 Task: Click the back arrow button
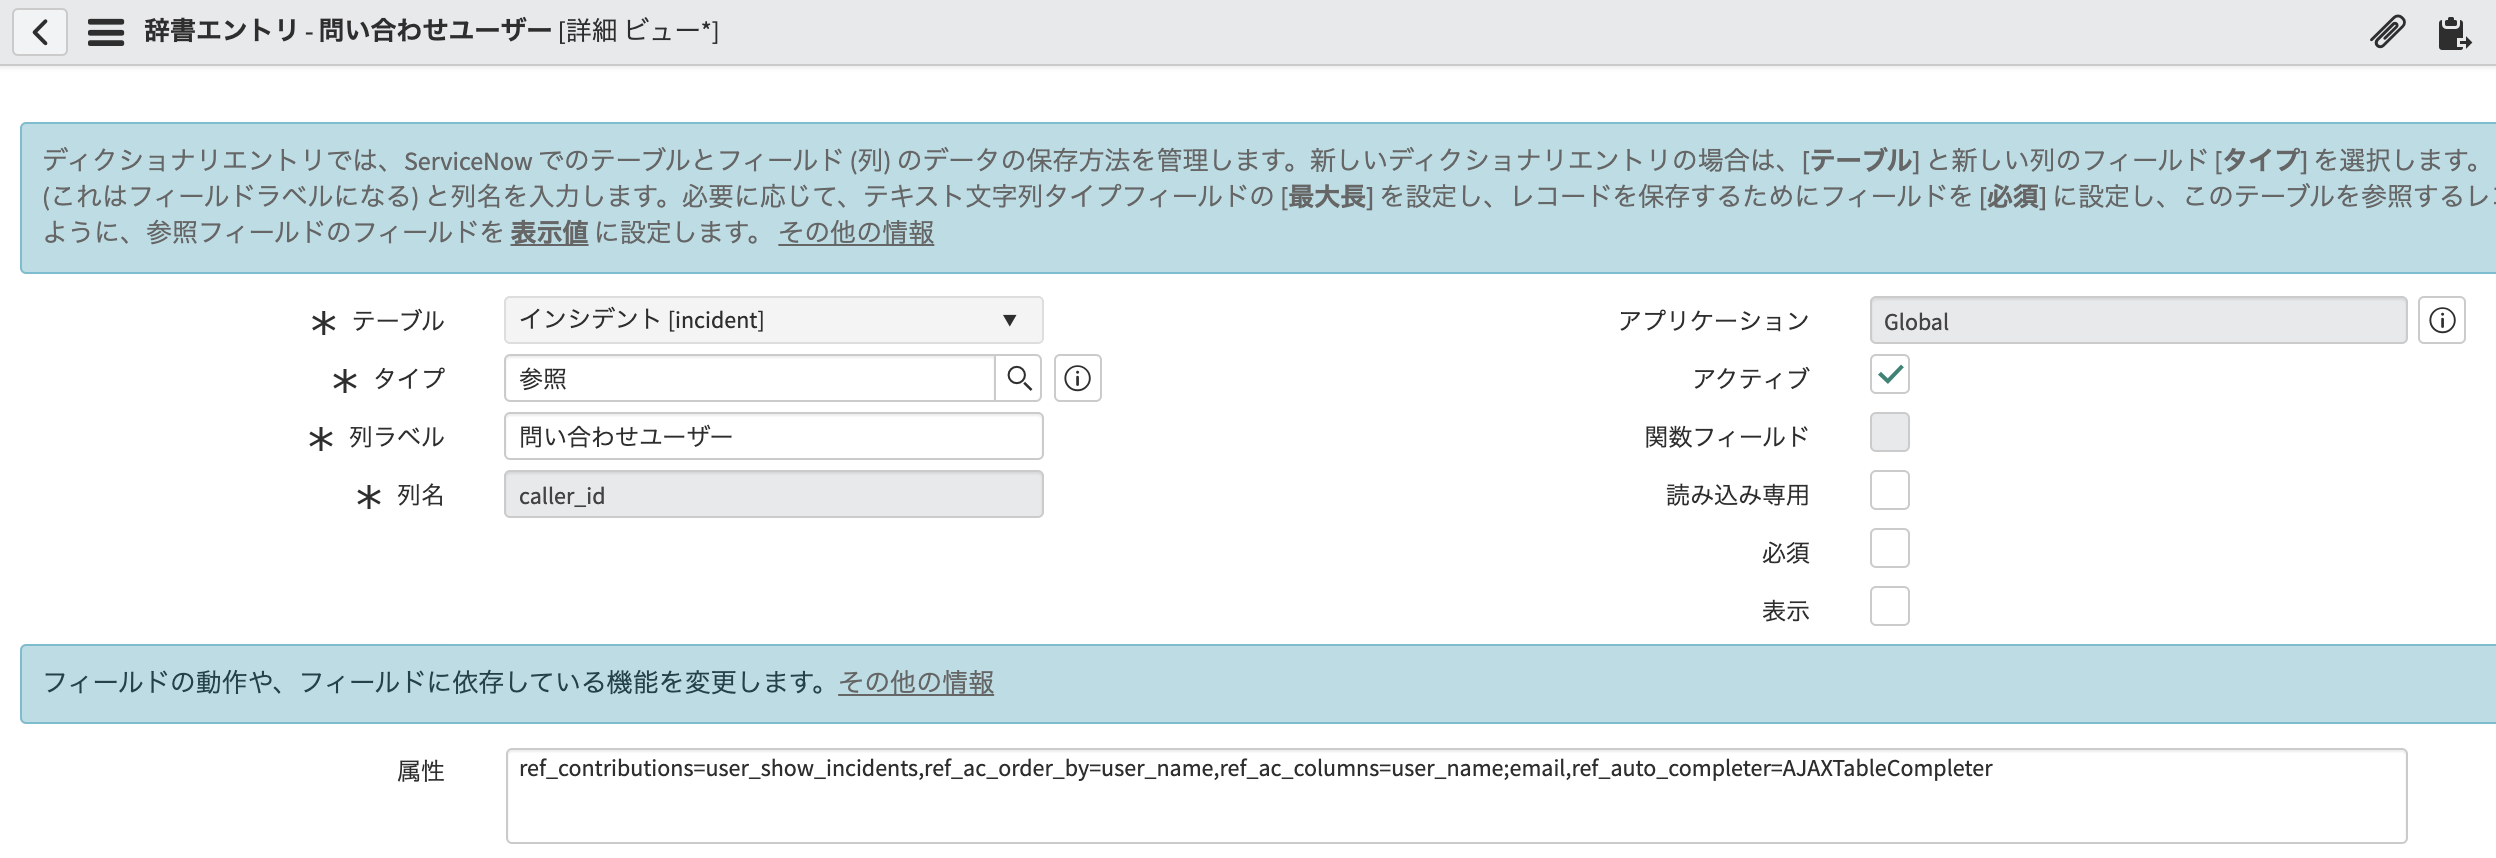pyautogui.click(x=40, y=32)
